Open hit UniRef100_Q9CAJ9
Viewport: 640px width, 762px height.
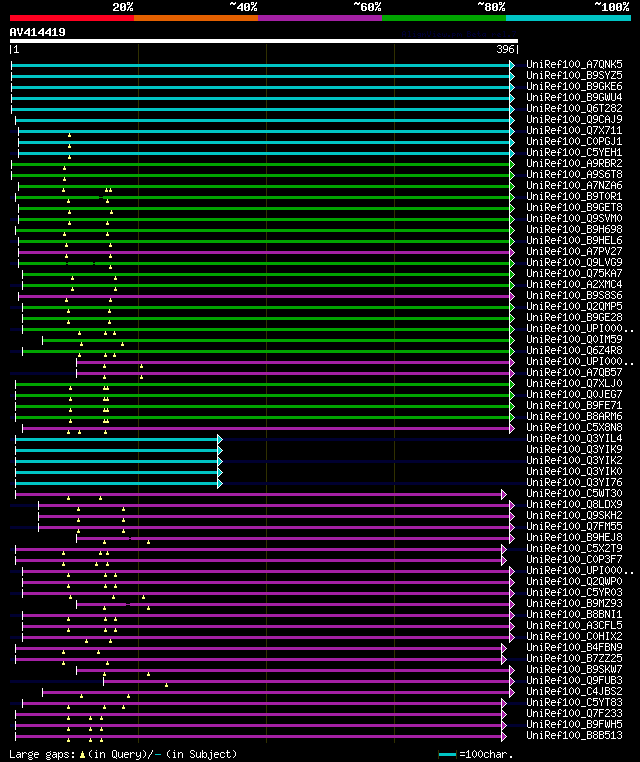[574, 119]
